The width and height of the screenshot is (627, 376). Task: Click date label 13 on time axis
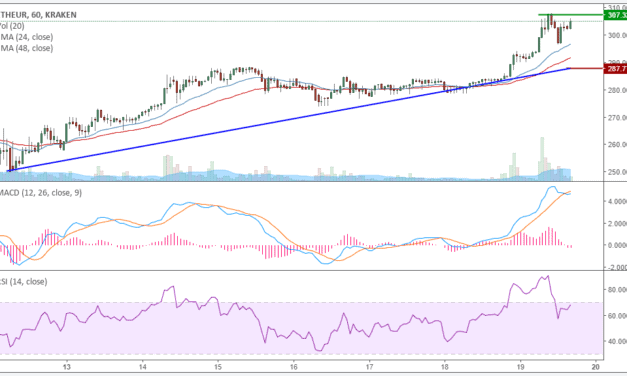coord(67,367)
